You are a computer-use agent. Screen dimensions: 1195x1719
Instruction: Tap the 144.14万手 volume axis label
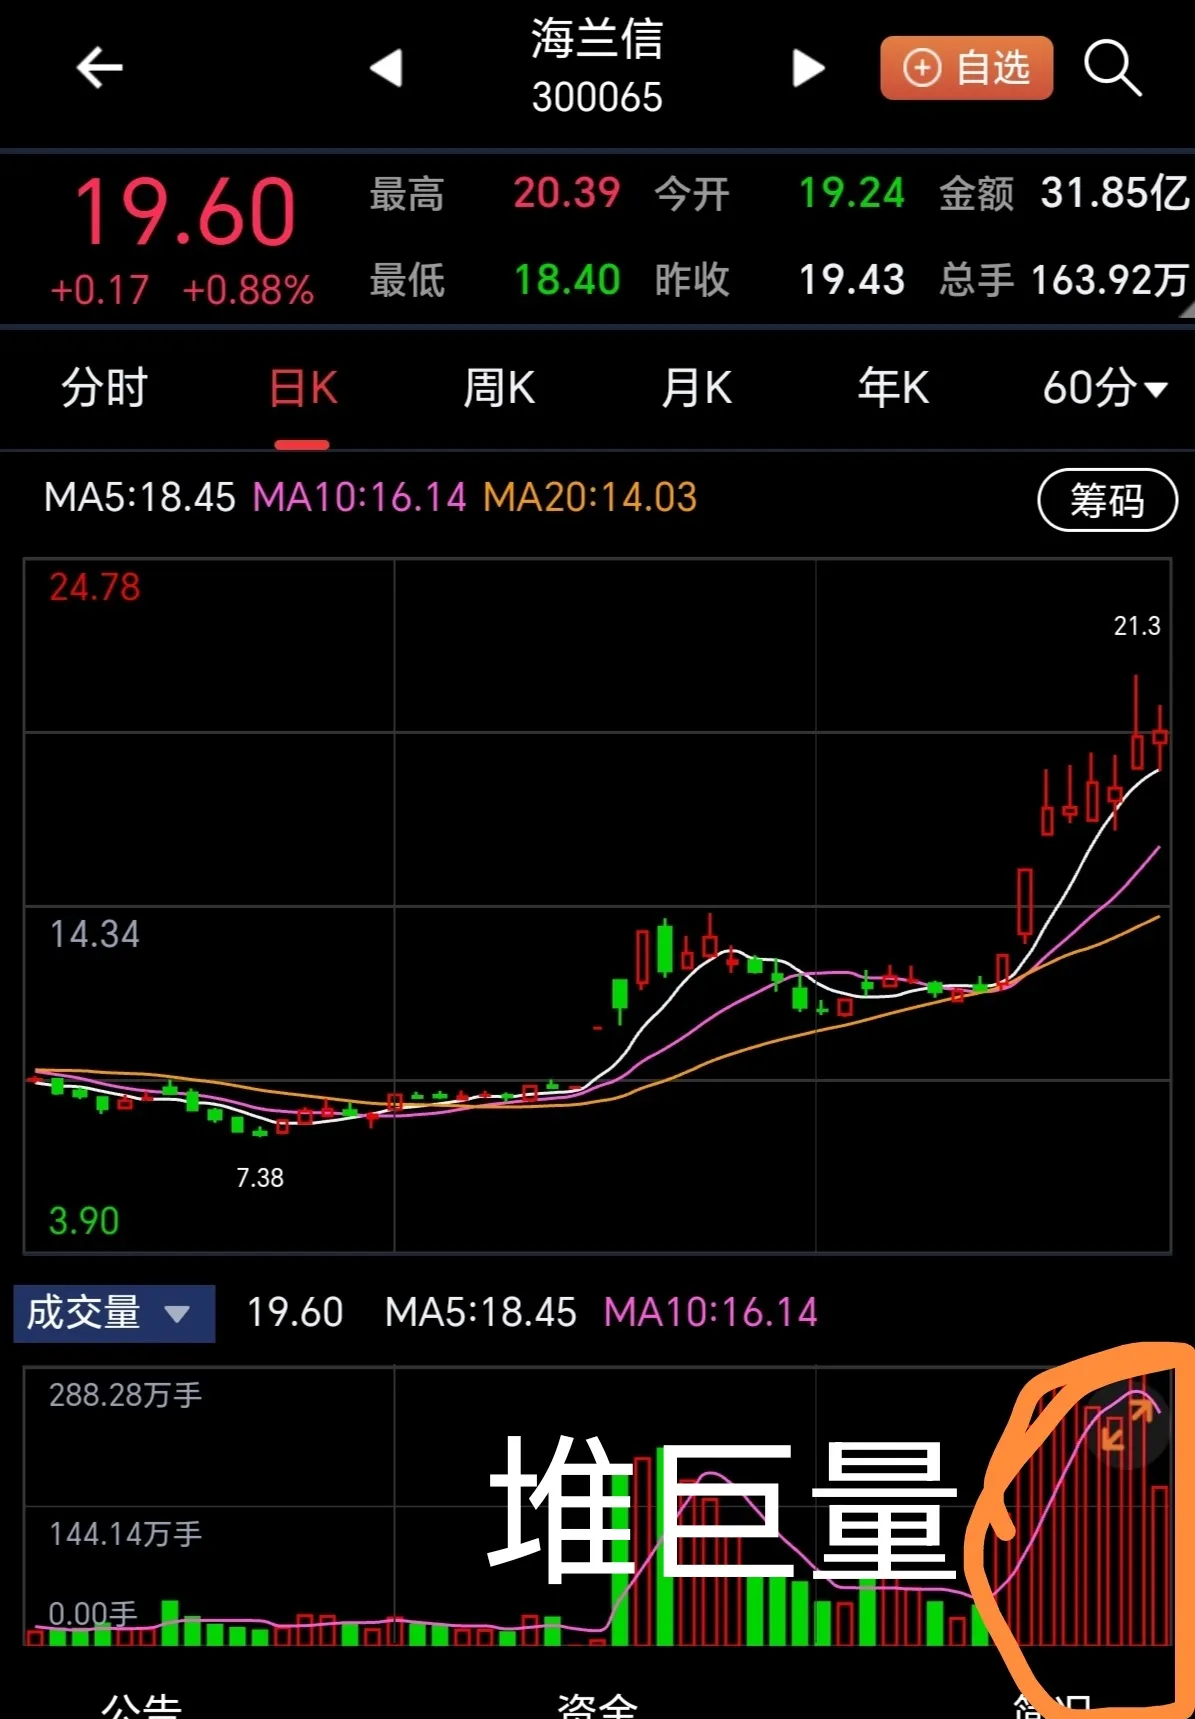tap(125, 1534)
